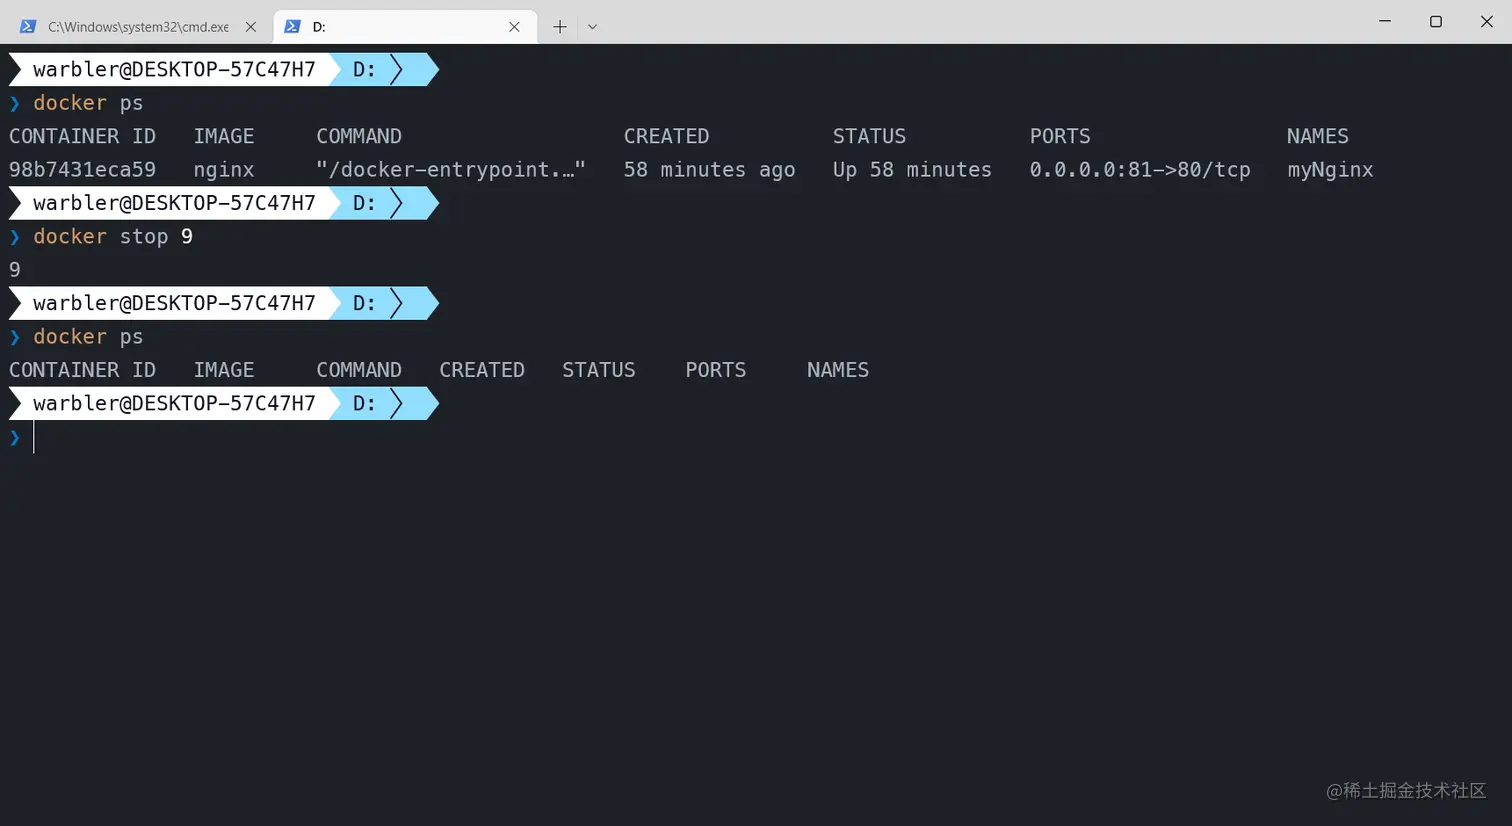Click the COMMAND header above "/docker-entrypoint.…"
The image size is (1512, 826).
(359, 136)
